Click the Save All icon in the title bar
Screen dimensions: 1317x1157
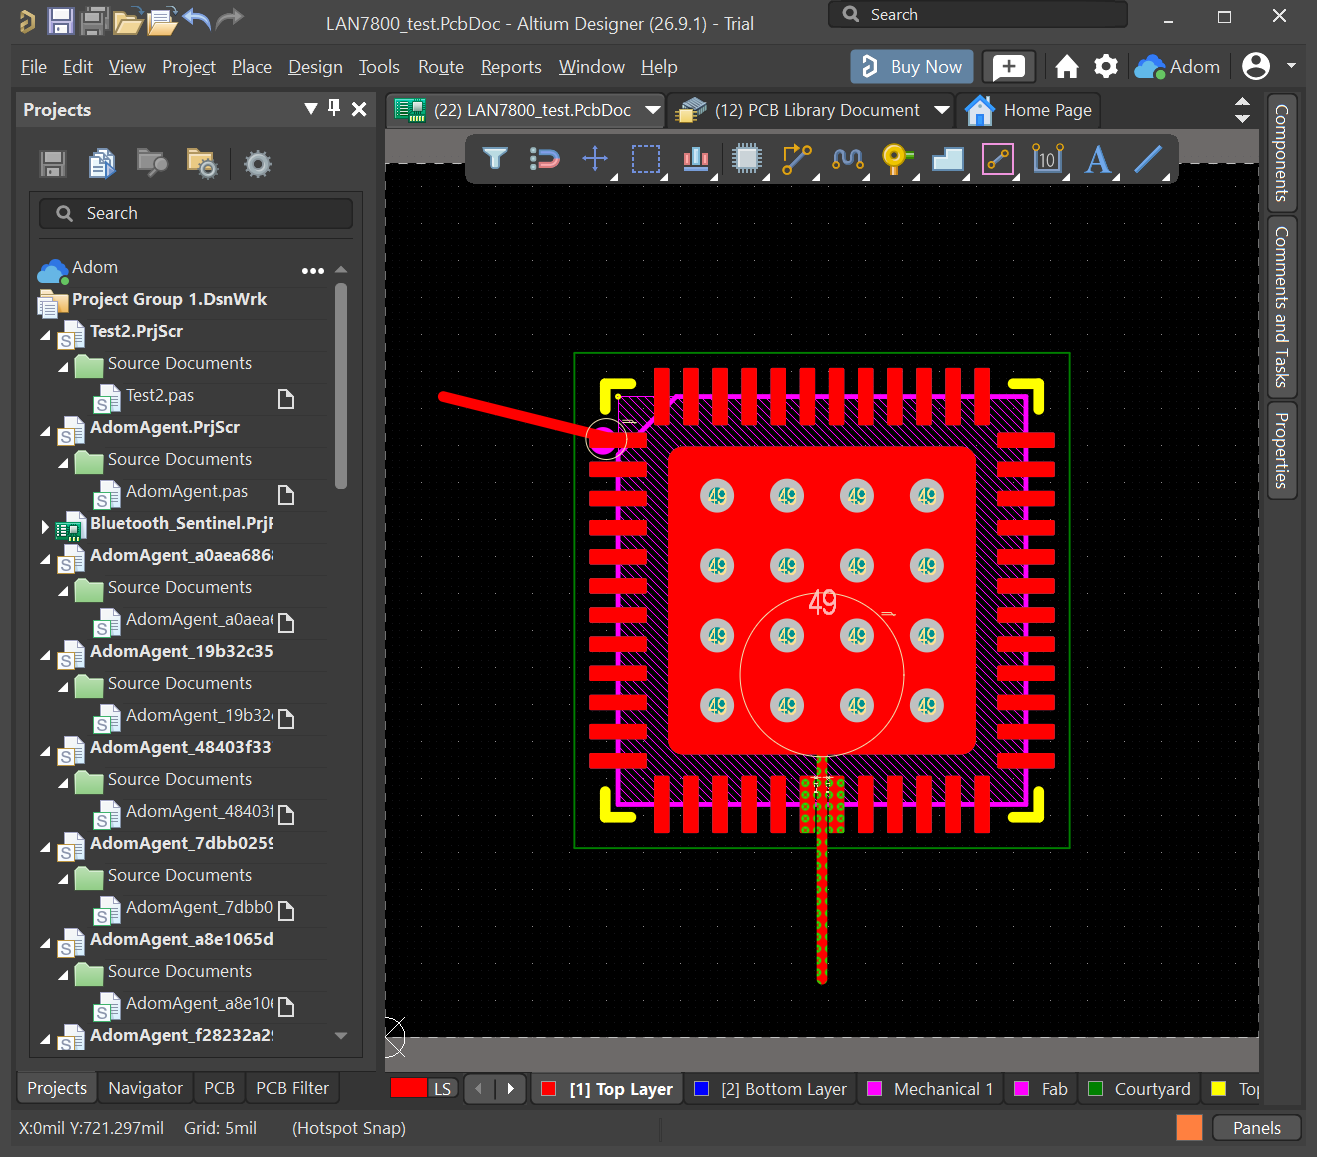[94, 21]
